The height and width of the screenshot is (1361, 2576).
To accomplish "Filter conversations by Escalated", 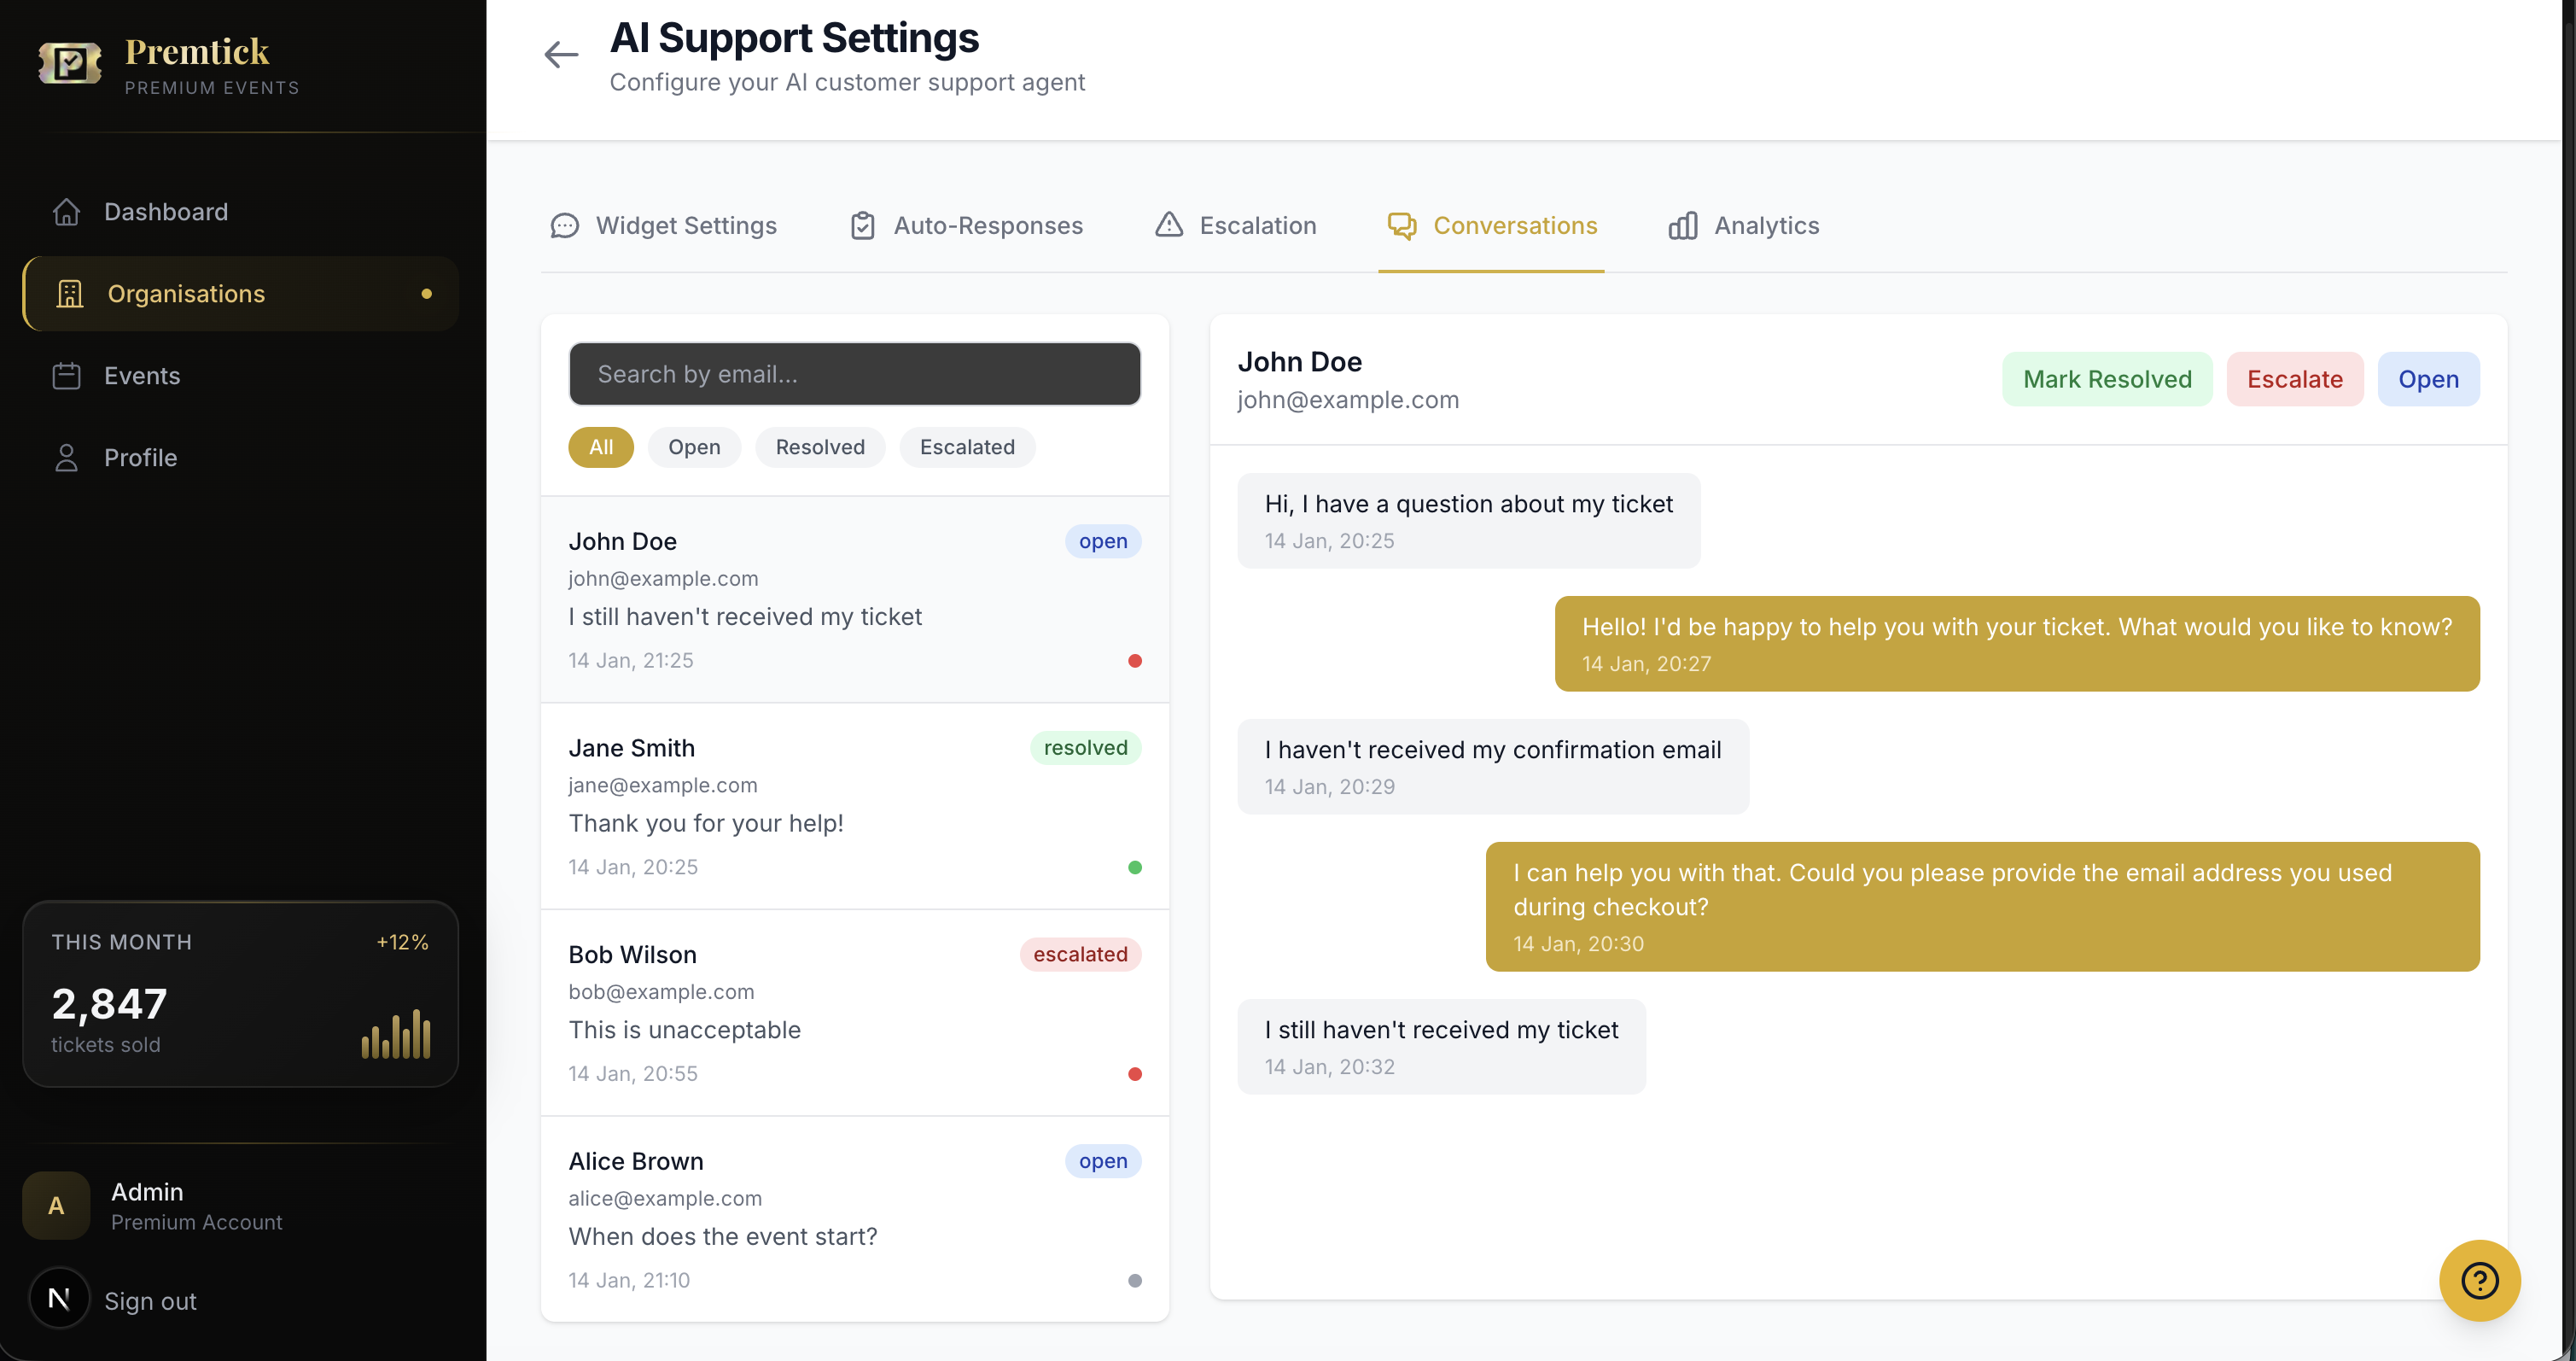I will click(966, 447).
